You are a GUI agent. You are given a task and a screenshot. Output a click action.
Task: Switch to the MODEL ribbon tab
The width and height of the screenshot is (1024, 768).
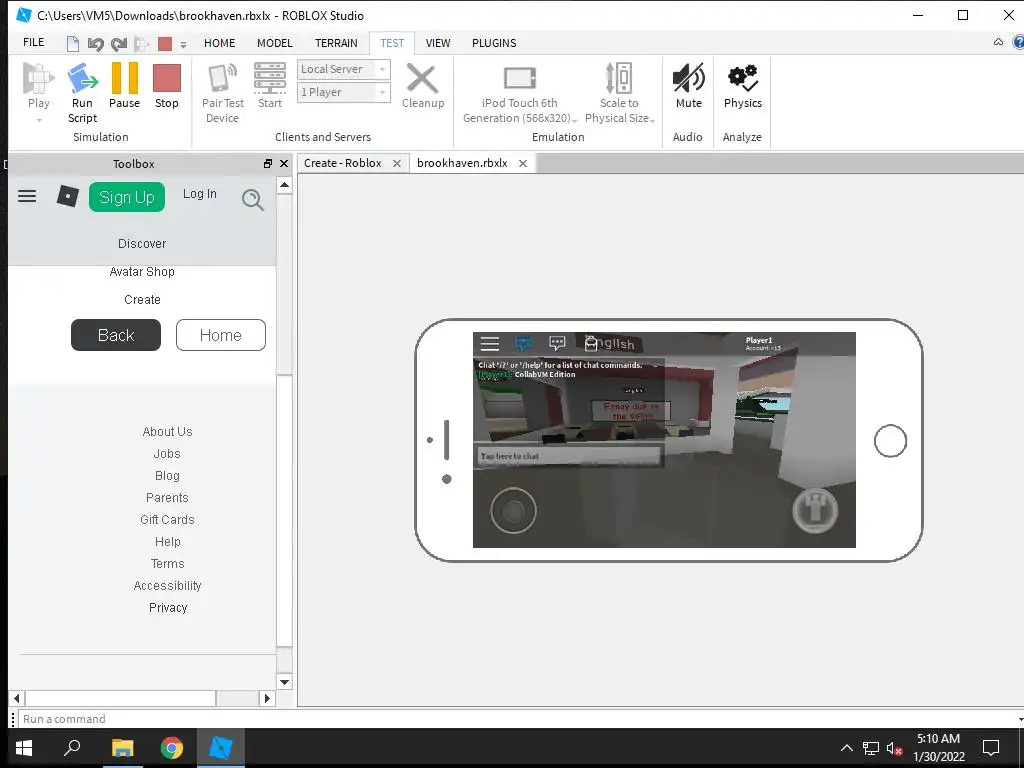pyautogui.click(x=274, y=43)
